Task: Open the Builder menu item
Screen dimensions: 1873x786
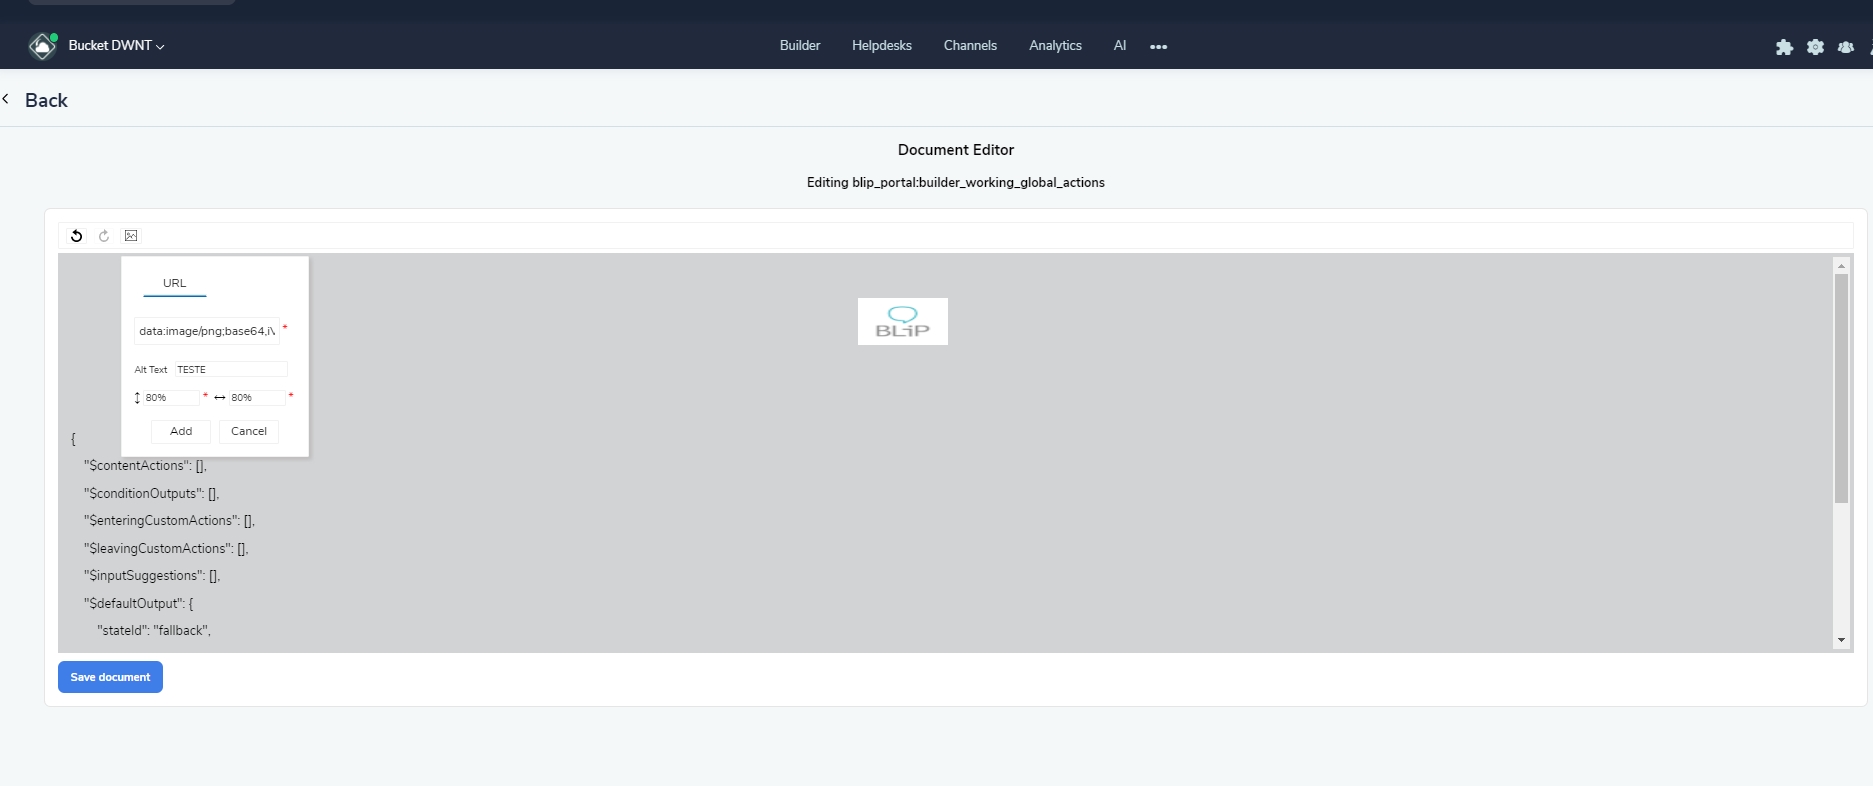Action: [x=800, y=46]
